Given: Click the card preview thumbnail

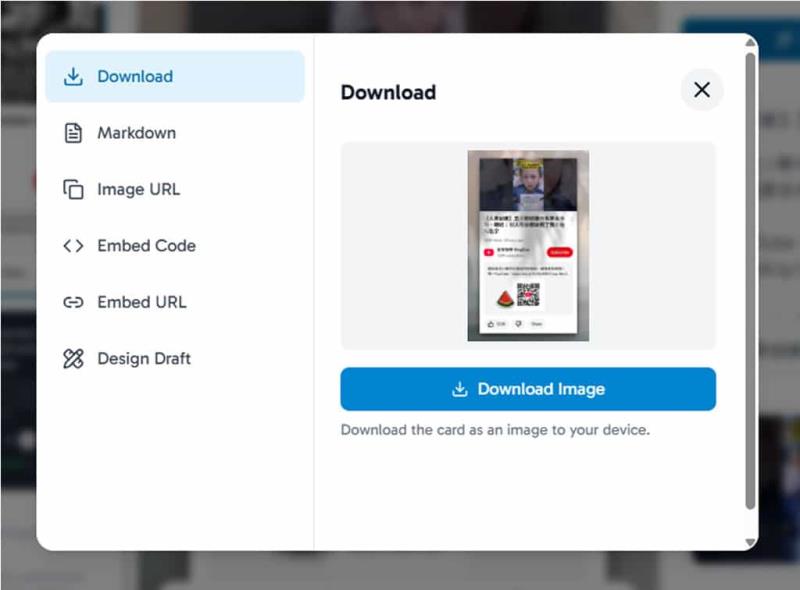Looking at the screenshot, I should point(528,246).
